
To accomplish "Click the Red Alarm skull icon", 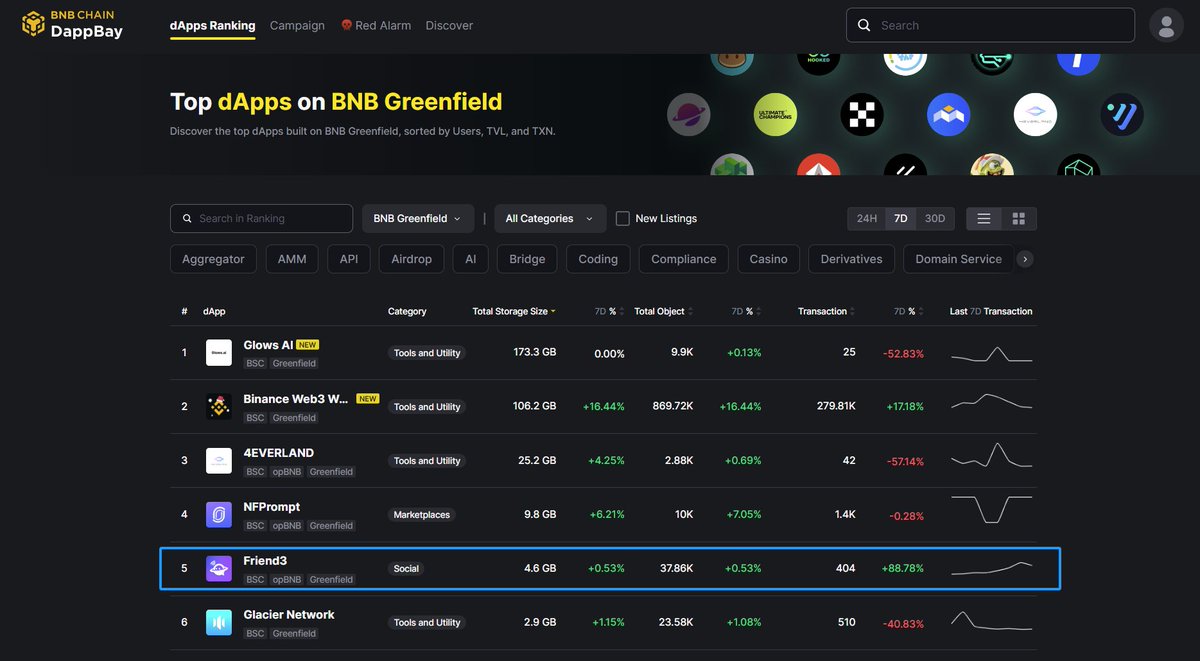I will [346, 25].
